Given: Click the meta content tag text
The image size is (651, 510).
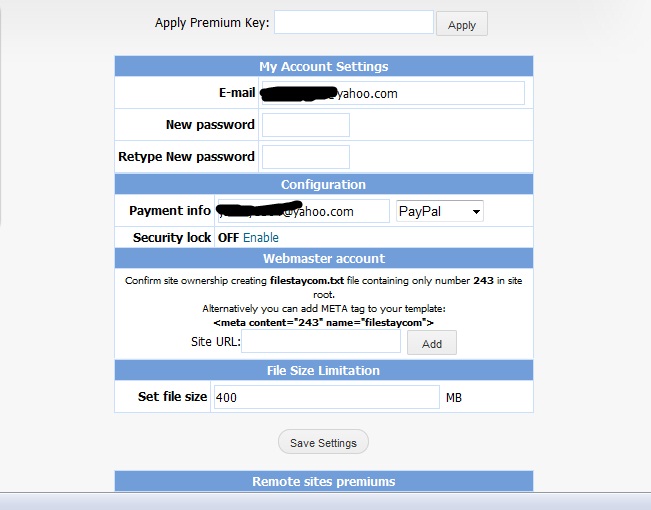Looking at the screenshot, I should point(323,322).
